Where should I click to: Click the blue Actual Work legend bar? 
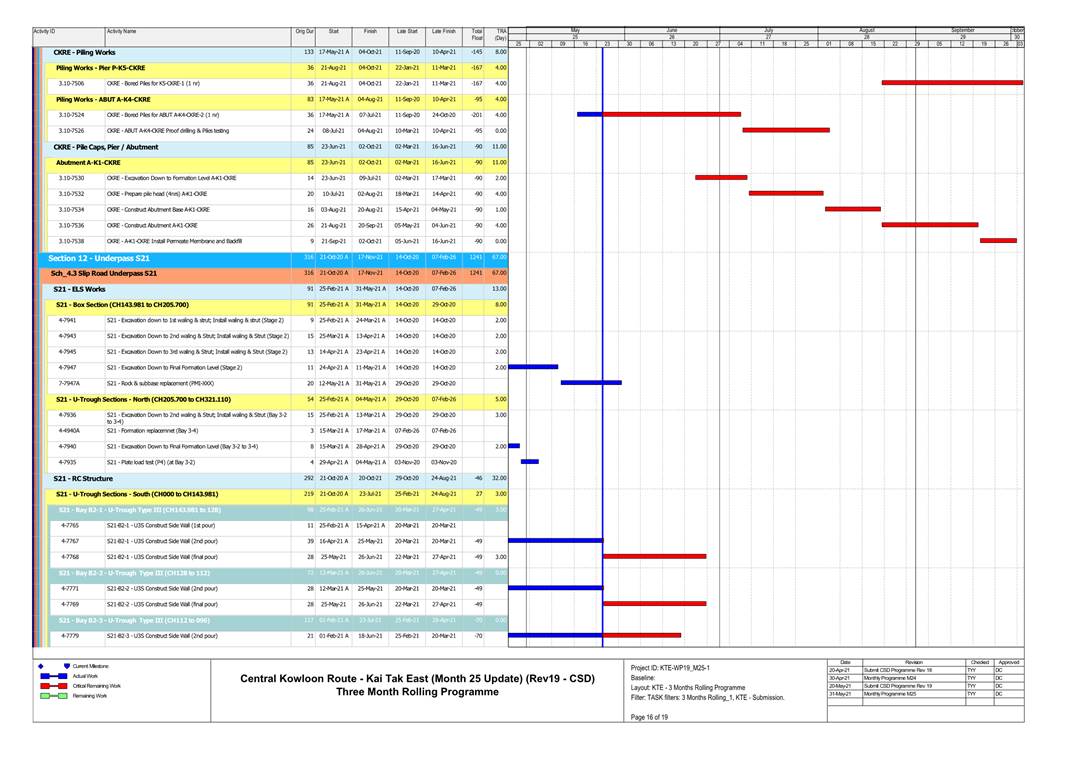(x=52, y=676)
